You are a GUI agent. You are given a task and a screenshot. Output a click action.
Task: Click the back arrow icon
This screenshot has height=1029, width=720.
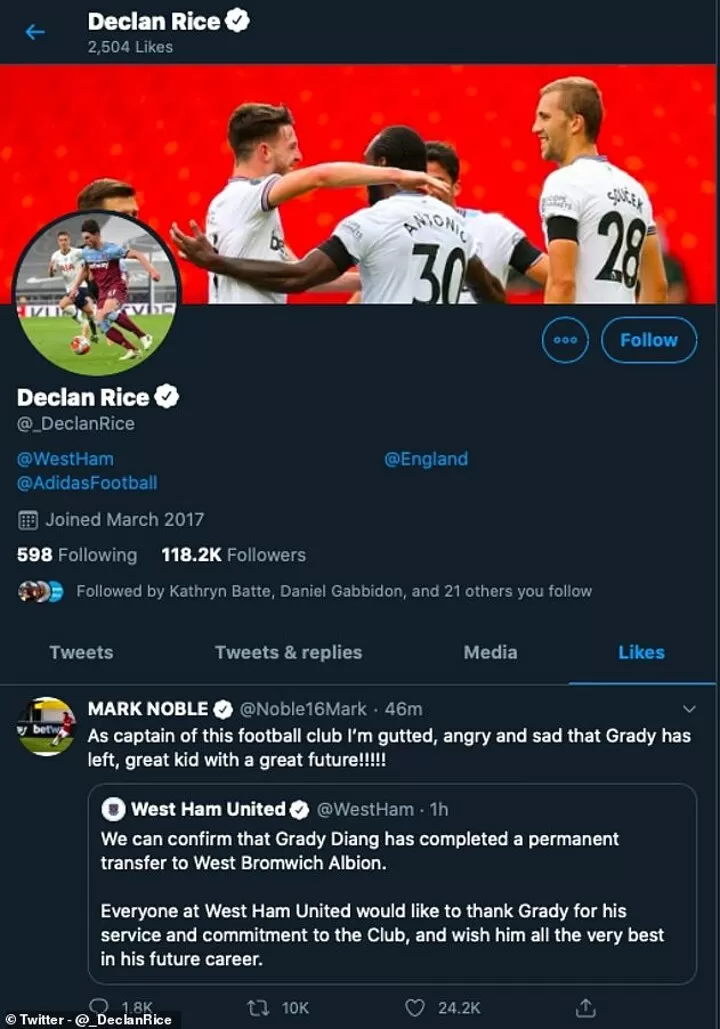click(35, 32)
